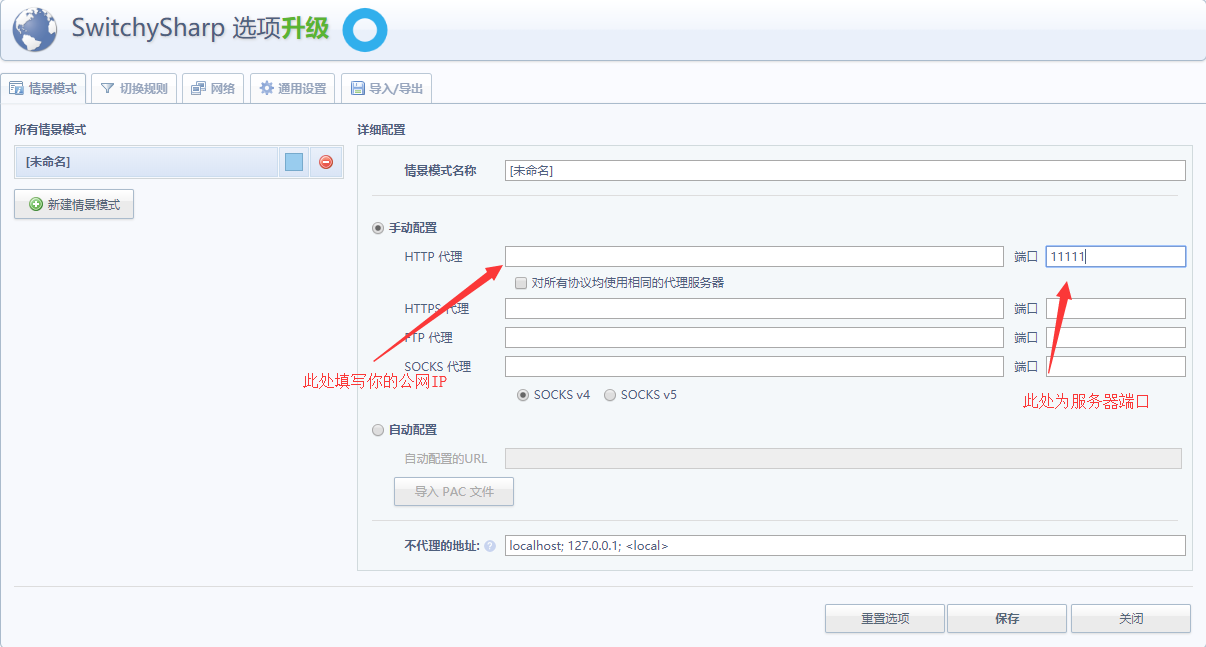1206x647 pixels.
Task: Choose SOCKS v5 option
Action: [x=610, y=395]
